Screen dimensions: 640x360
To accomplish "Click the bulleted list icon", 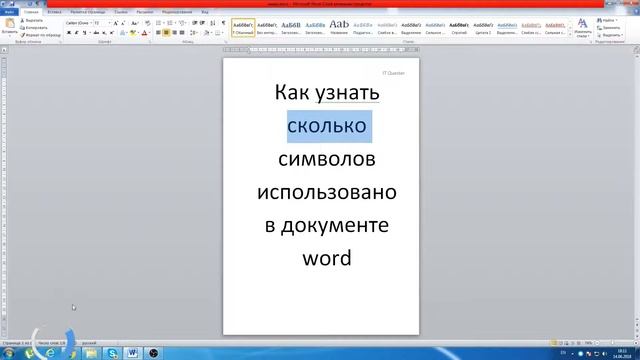I will (x=159, y=23).
